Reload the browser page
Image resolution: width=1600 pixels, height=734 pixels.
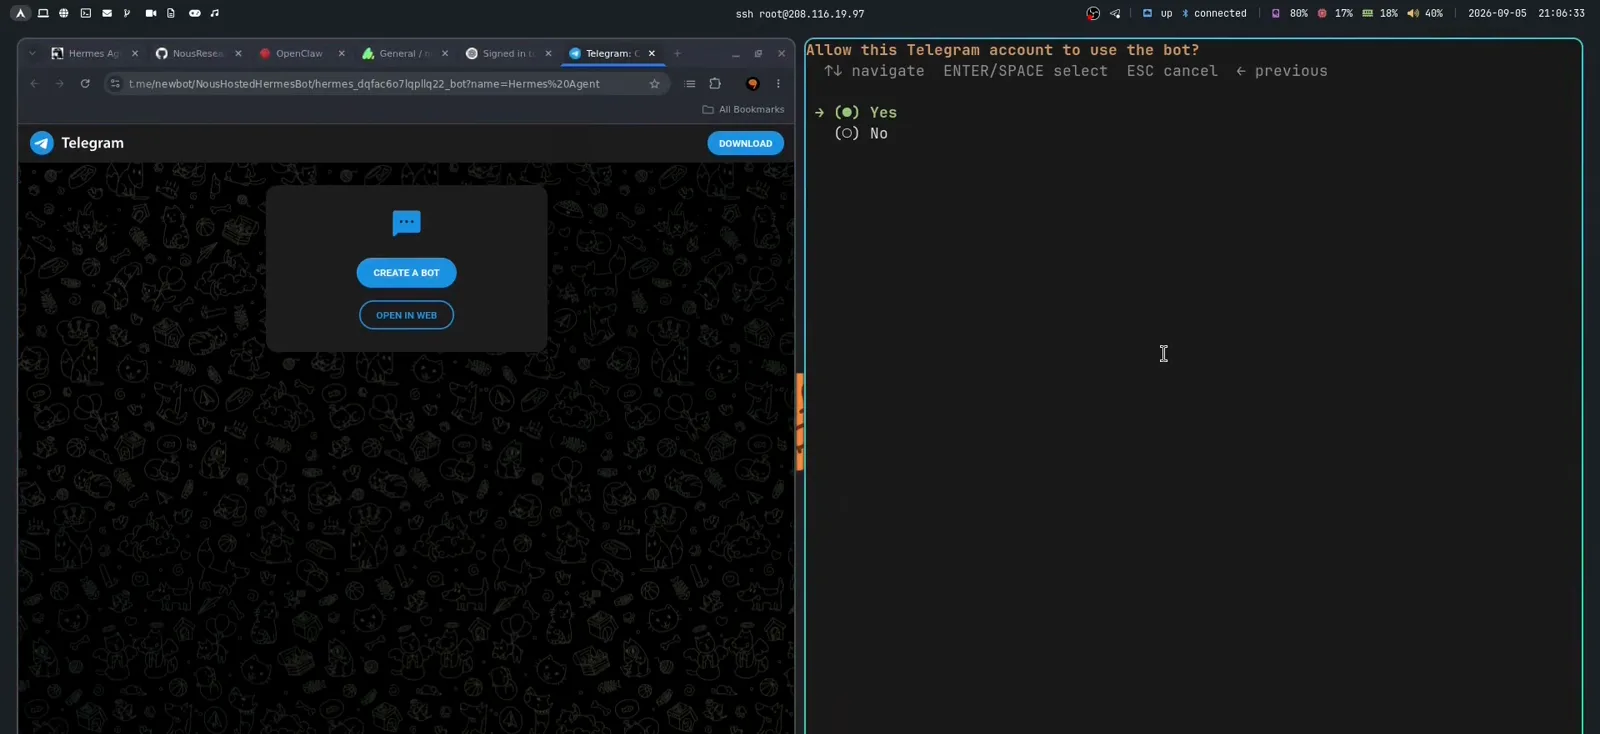coord(85,83)
